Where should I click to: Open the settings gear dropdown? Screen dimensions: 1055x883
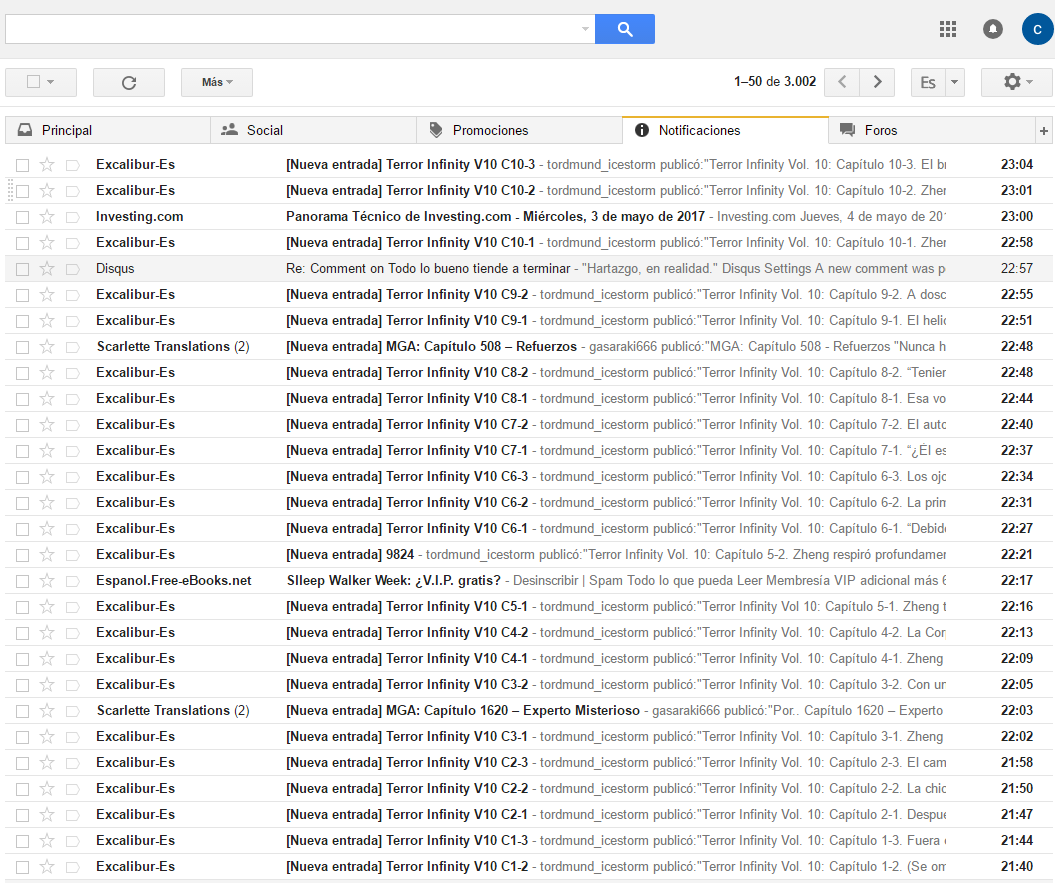click(x=1016, y=82)
